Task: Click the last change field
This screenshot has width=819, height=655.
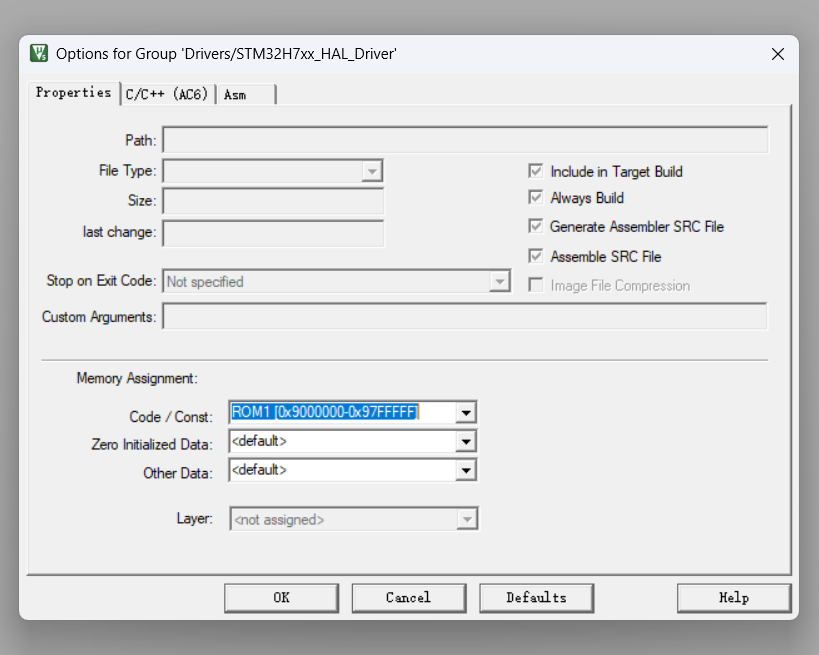Action: 273,233
